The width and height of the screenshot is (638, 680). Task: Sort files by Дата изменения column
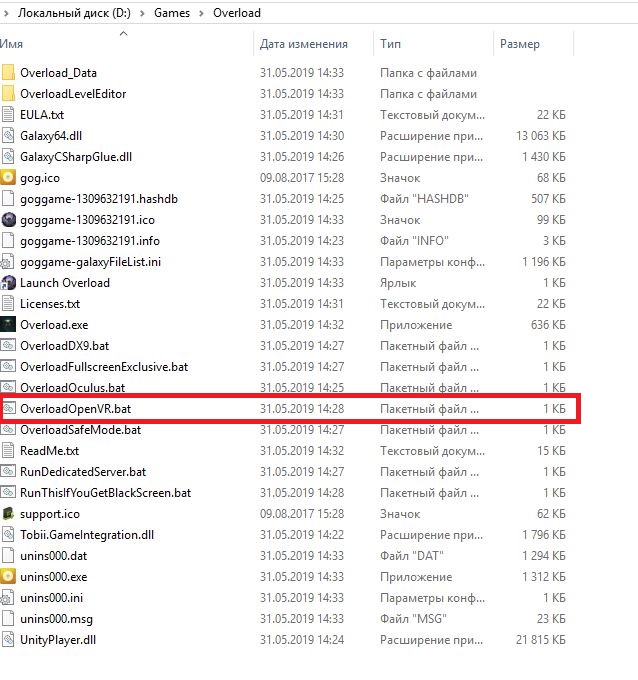coord(304,44)
